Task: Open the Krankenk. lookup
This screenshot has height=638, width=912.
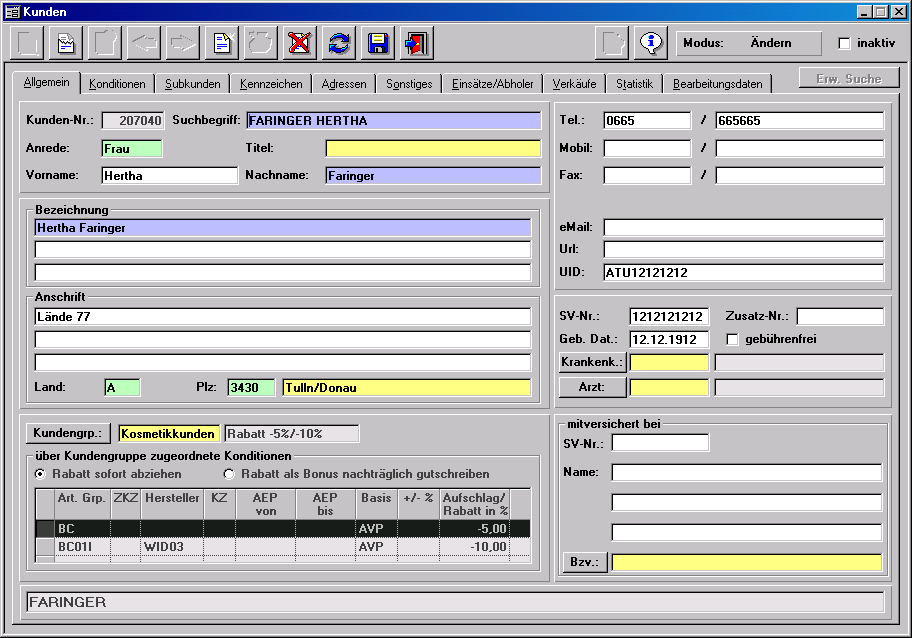Action: (591, 362)
